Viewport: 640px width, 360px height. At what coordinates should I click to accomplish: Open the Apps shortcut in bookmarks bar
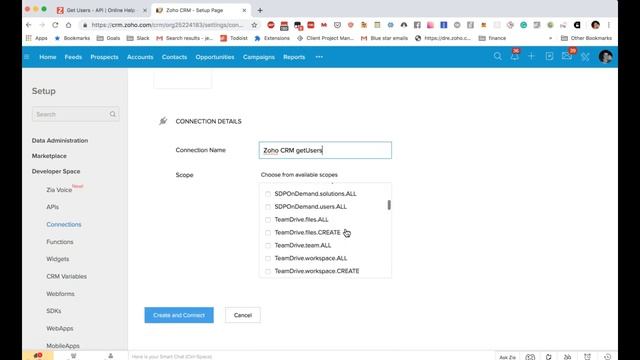pyautogui.click(x=37, y=38)
